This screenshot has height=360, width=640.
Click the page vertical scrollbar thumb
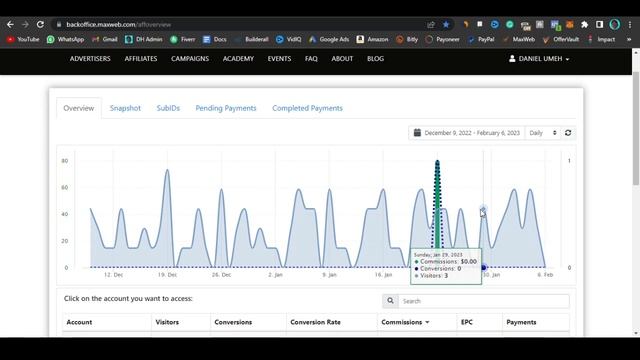[x=636, y=129]
